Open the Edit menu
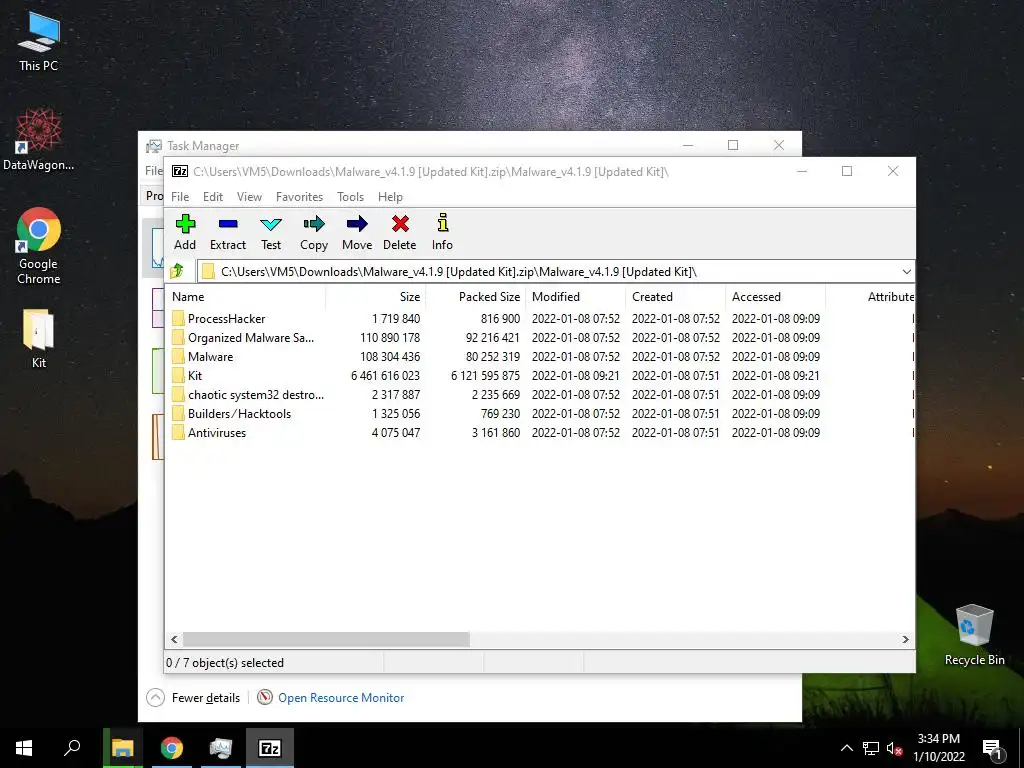Screen dimensions: 1024x768 213,197
